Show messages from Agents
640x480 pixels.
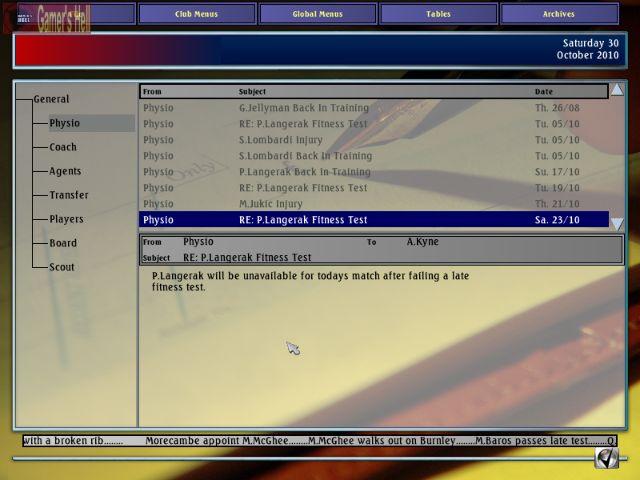point(66,171)
